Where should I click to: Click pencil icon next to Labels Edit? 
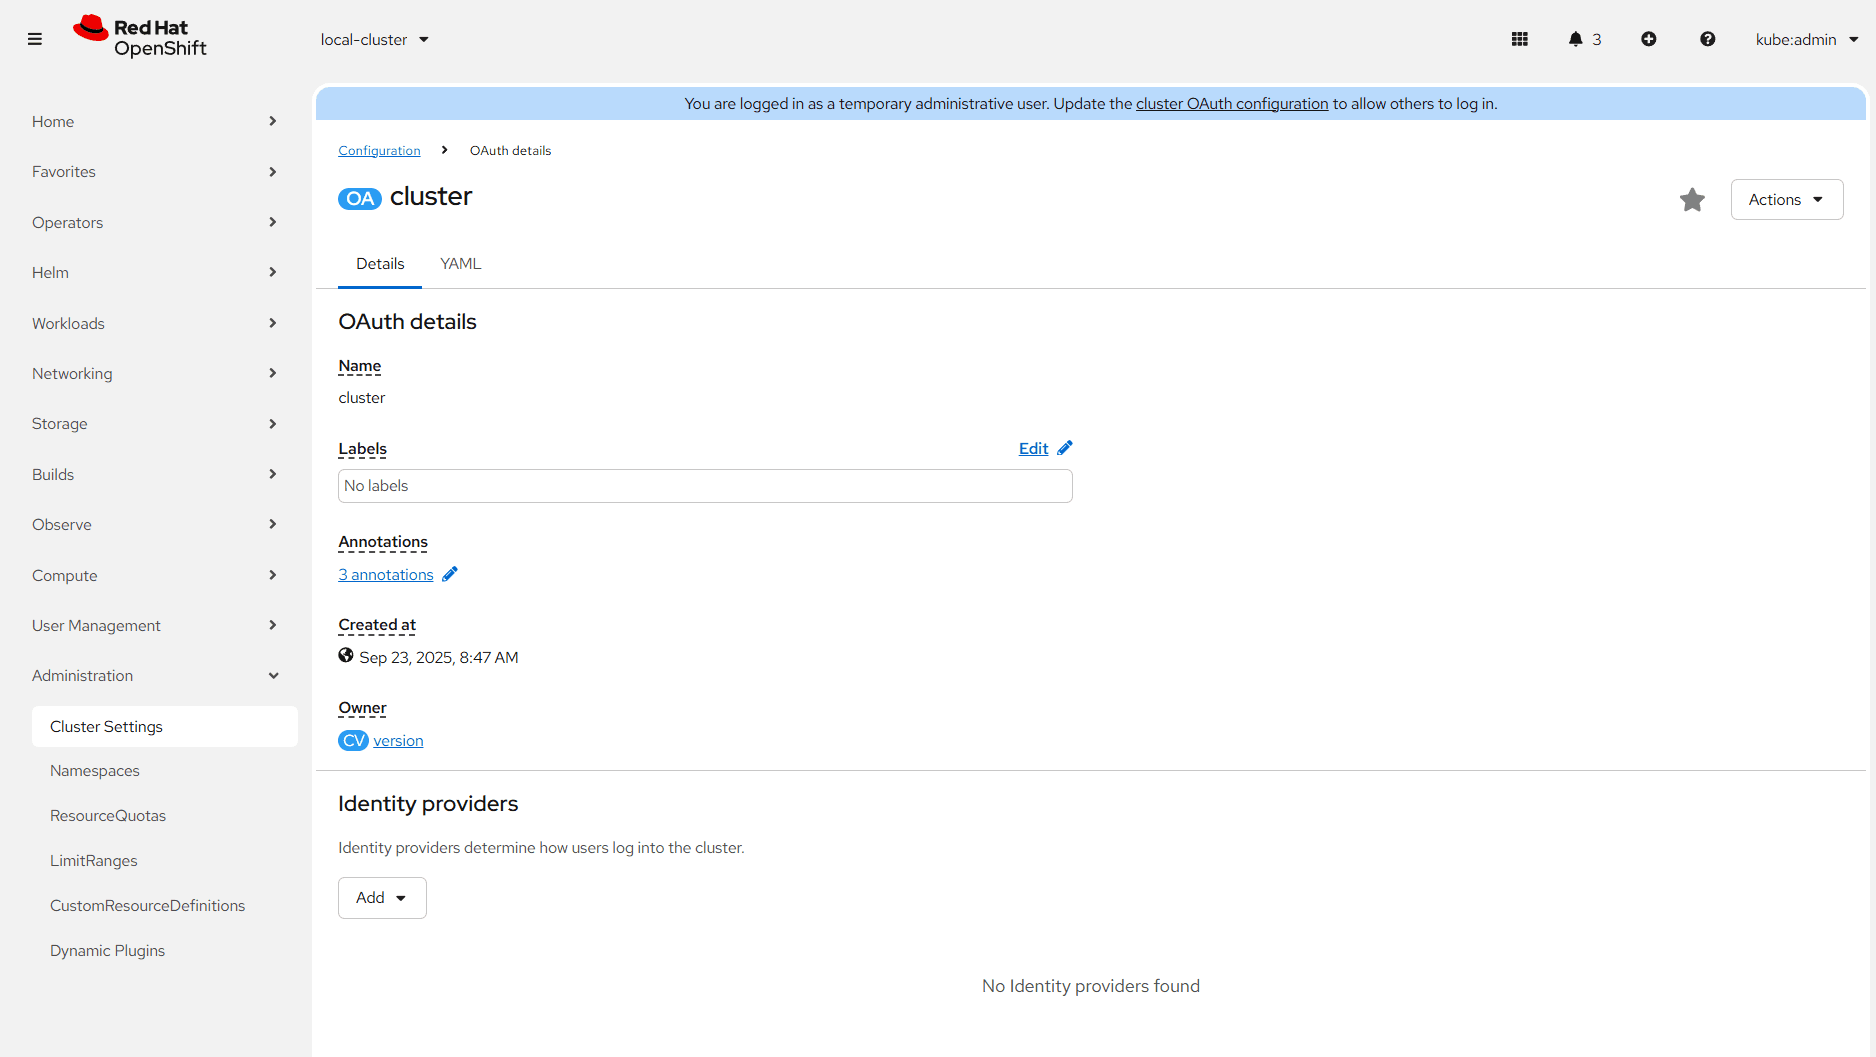1065,448
